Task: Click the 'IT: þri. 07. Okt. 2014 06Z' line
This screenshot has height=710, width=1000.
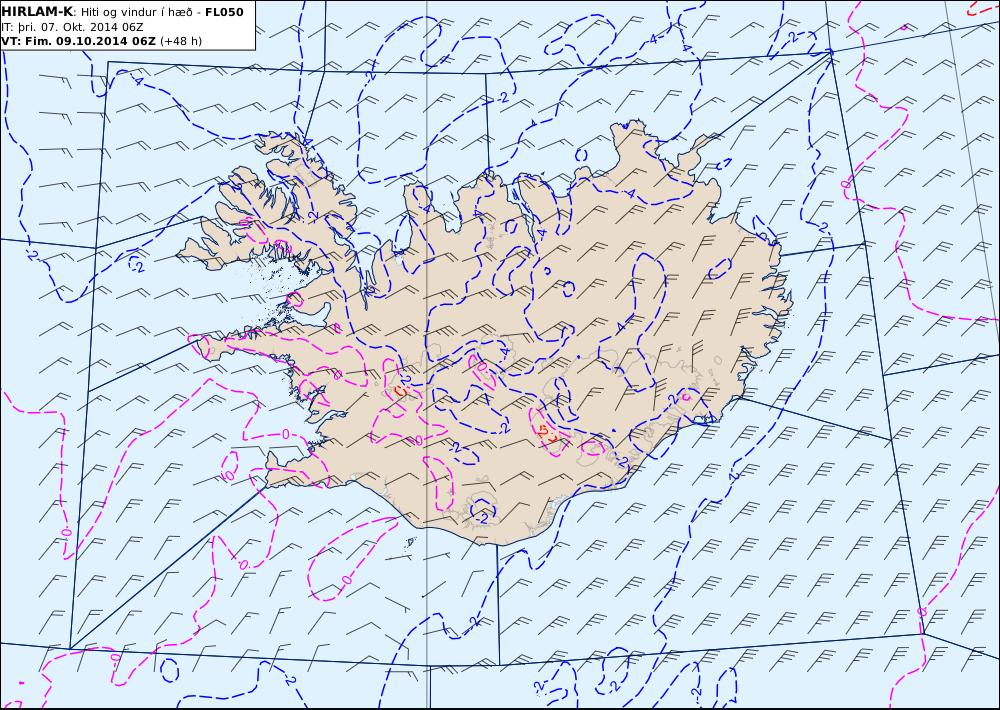Action: pos(72,27)
